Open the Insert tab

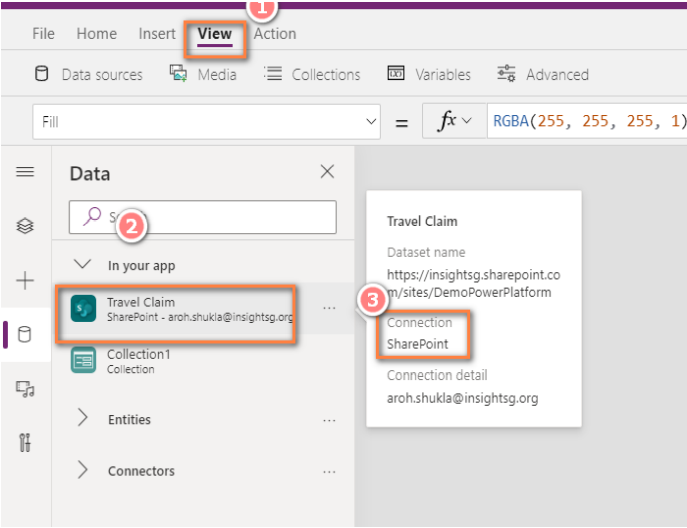click(156, 34)
